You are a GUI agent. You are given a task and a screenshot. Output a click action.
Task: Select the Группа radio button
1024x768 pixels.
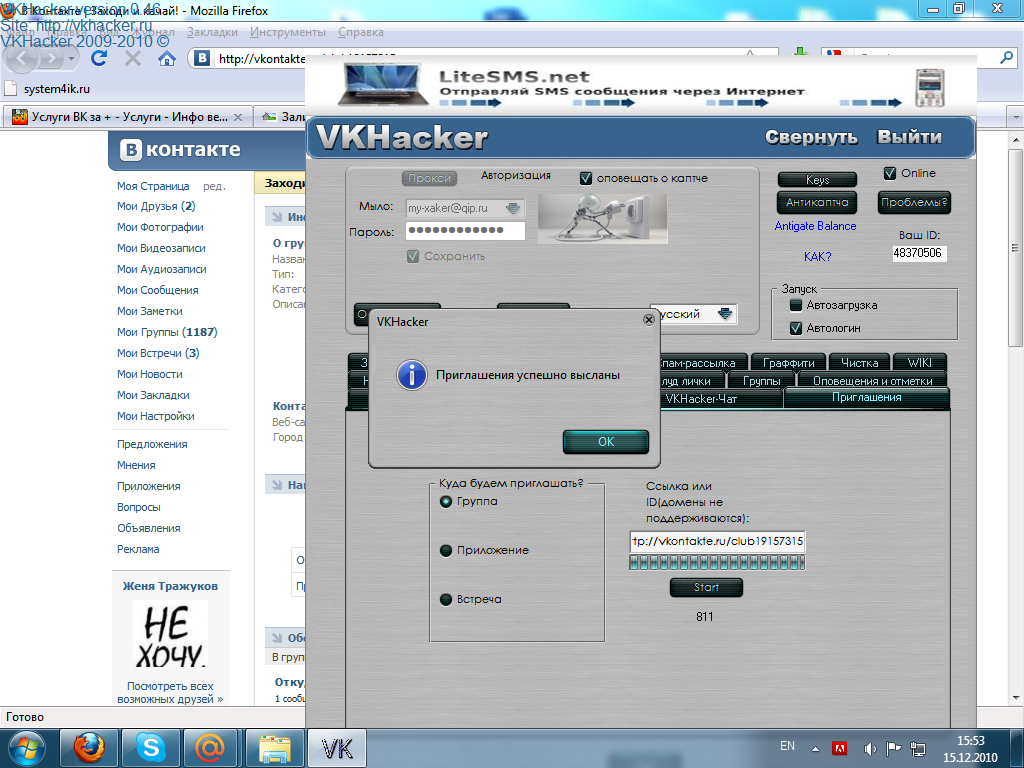coord(446,502)
